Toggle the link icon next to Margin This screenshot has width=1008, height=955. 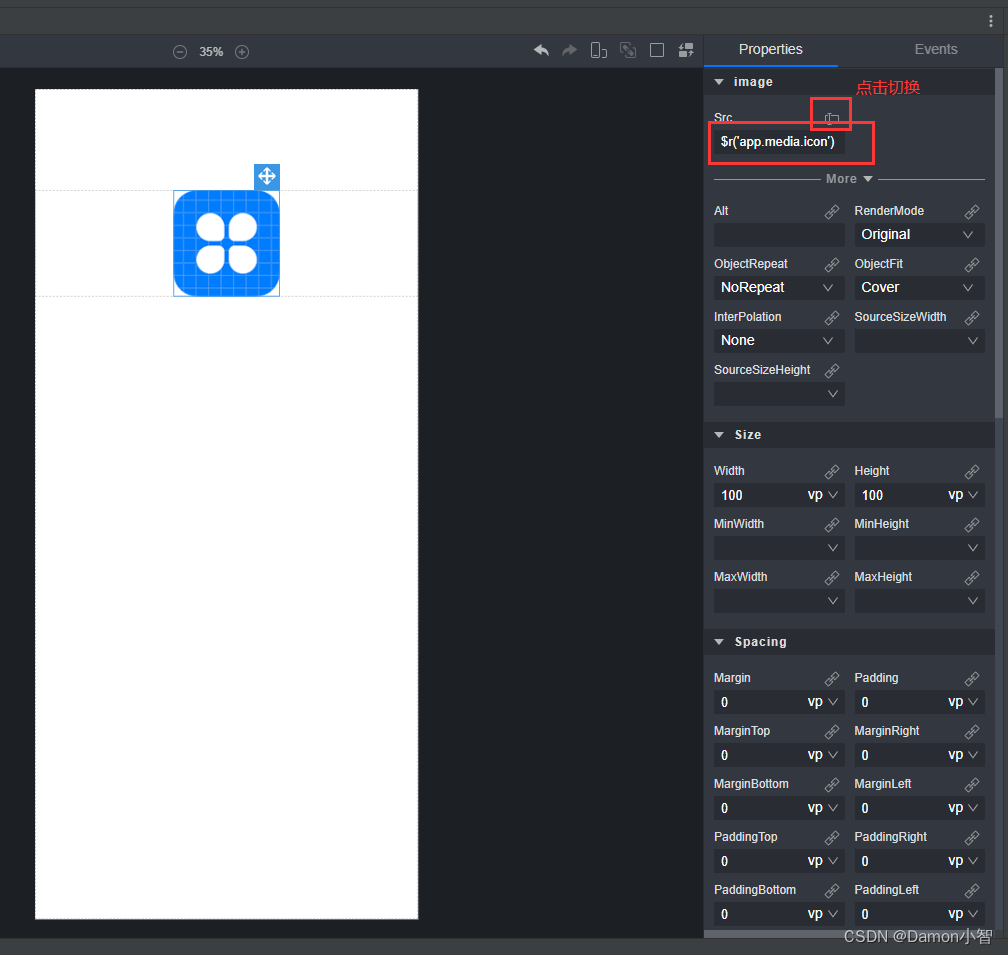click(831, 679)
